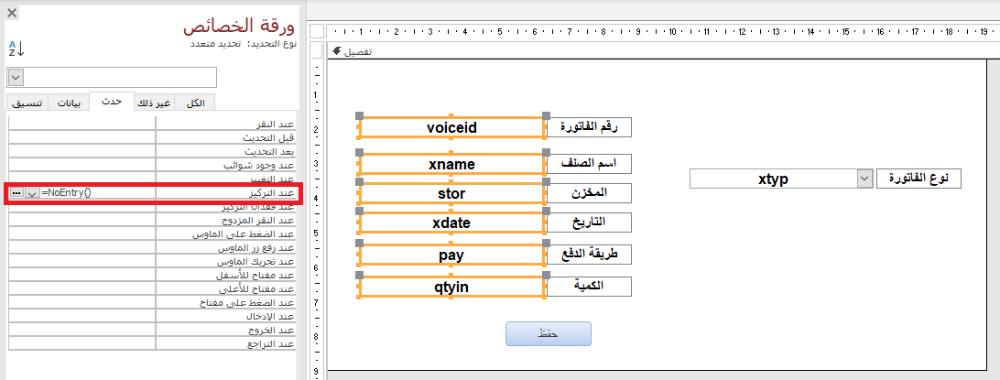Click the عند النقر property value field
The height and width of the screenshot is (380, 1000).
coord(82,123)
